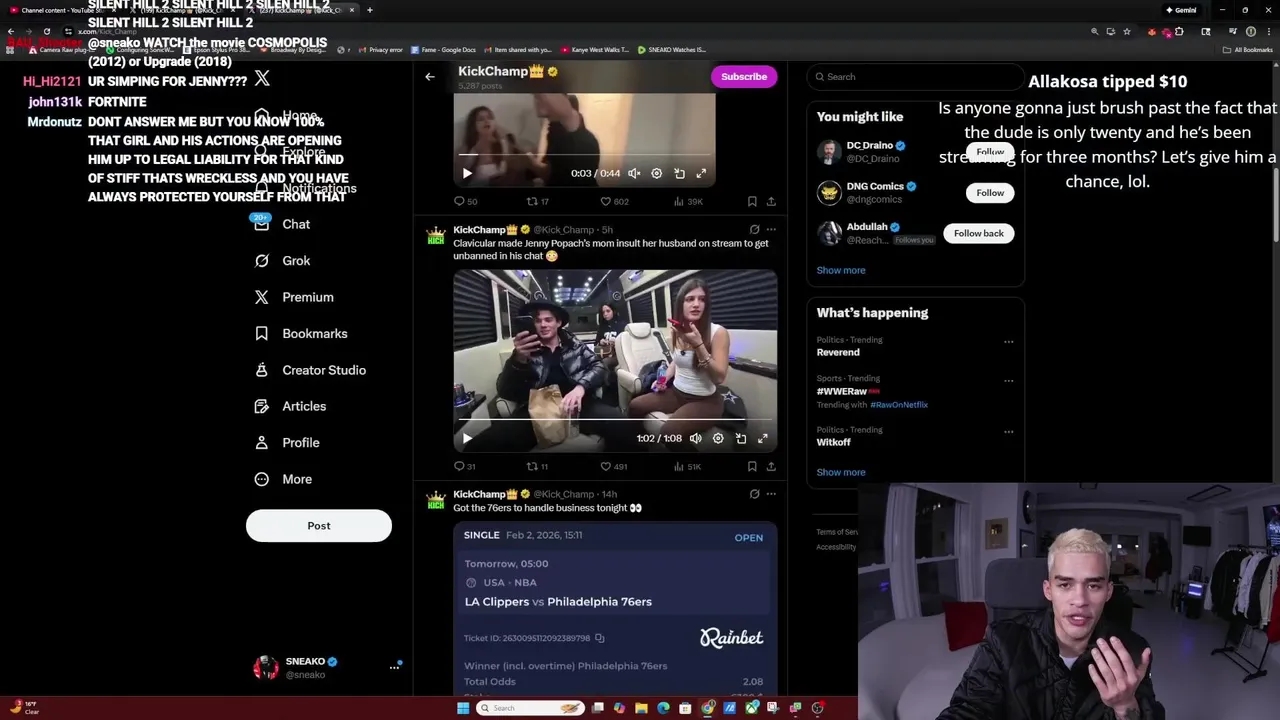1280x720 pixels.
Task: Open more options on the 76ers post
Action: (x=770, y=494)
